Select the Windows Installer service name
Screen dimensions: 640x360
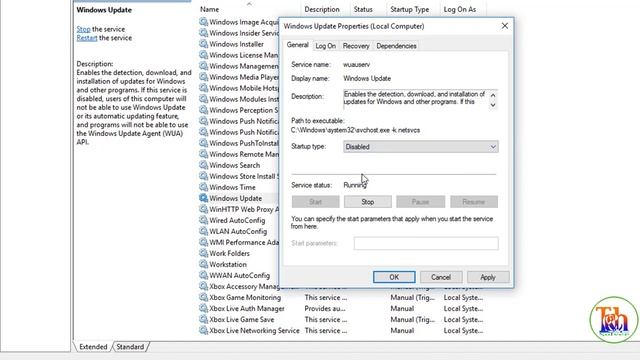click(236, 44)
